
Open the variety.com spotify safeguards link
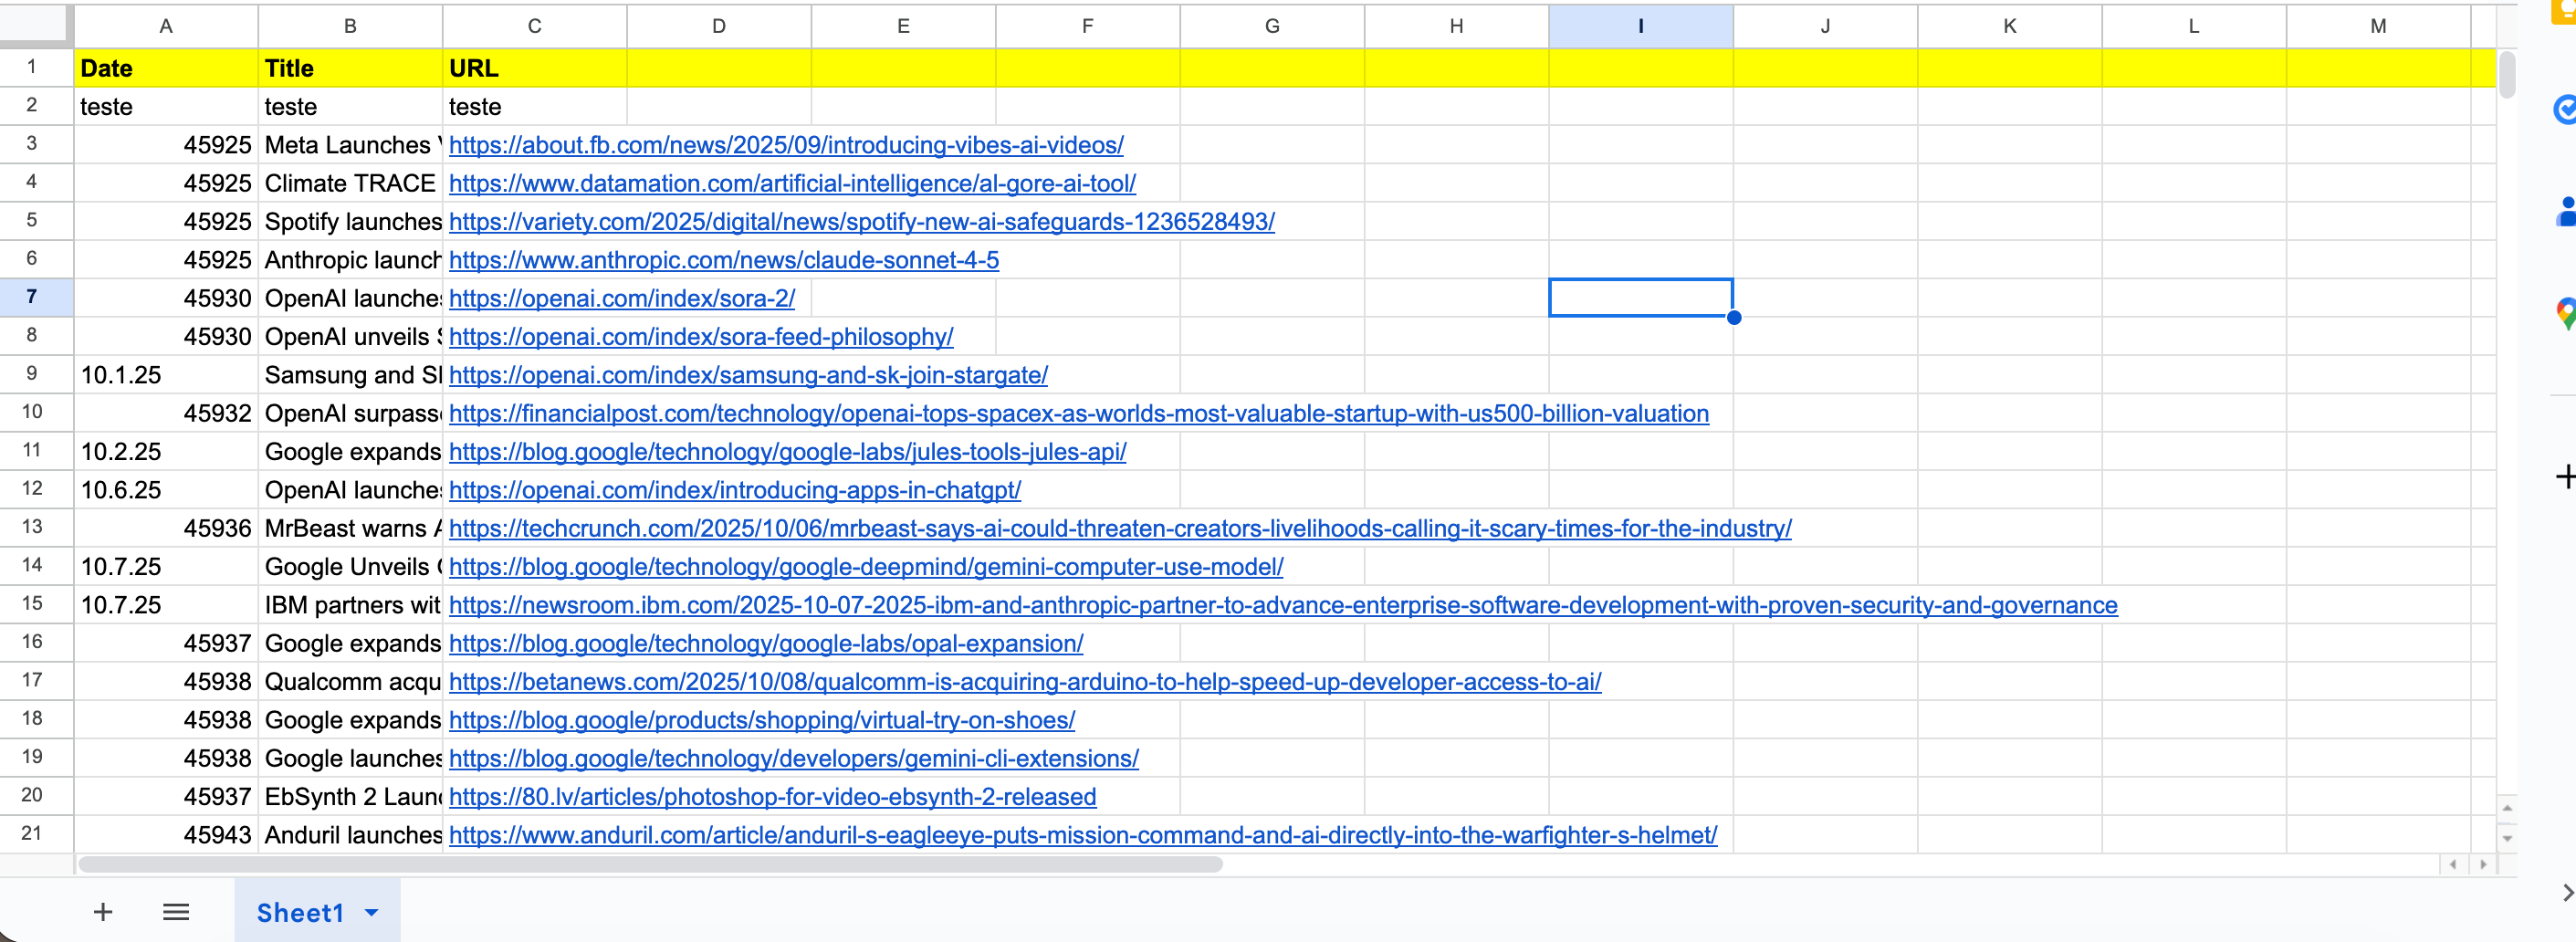click(x=862, y=221)
